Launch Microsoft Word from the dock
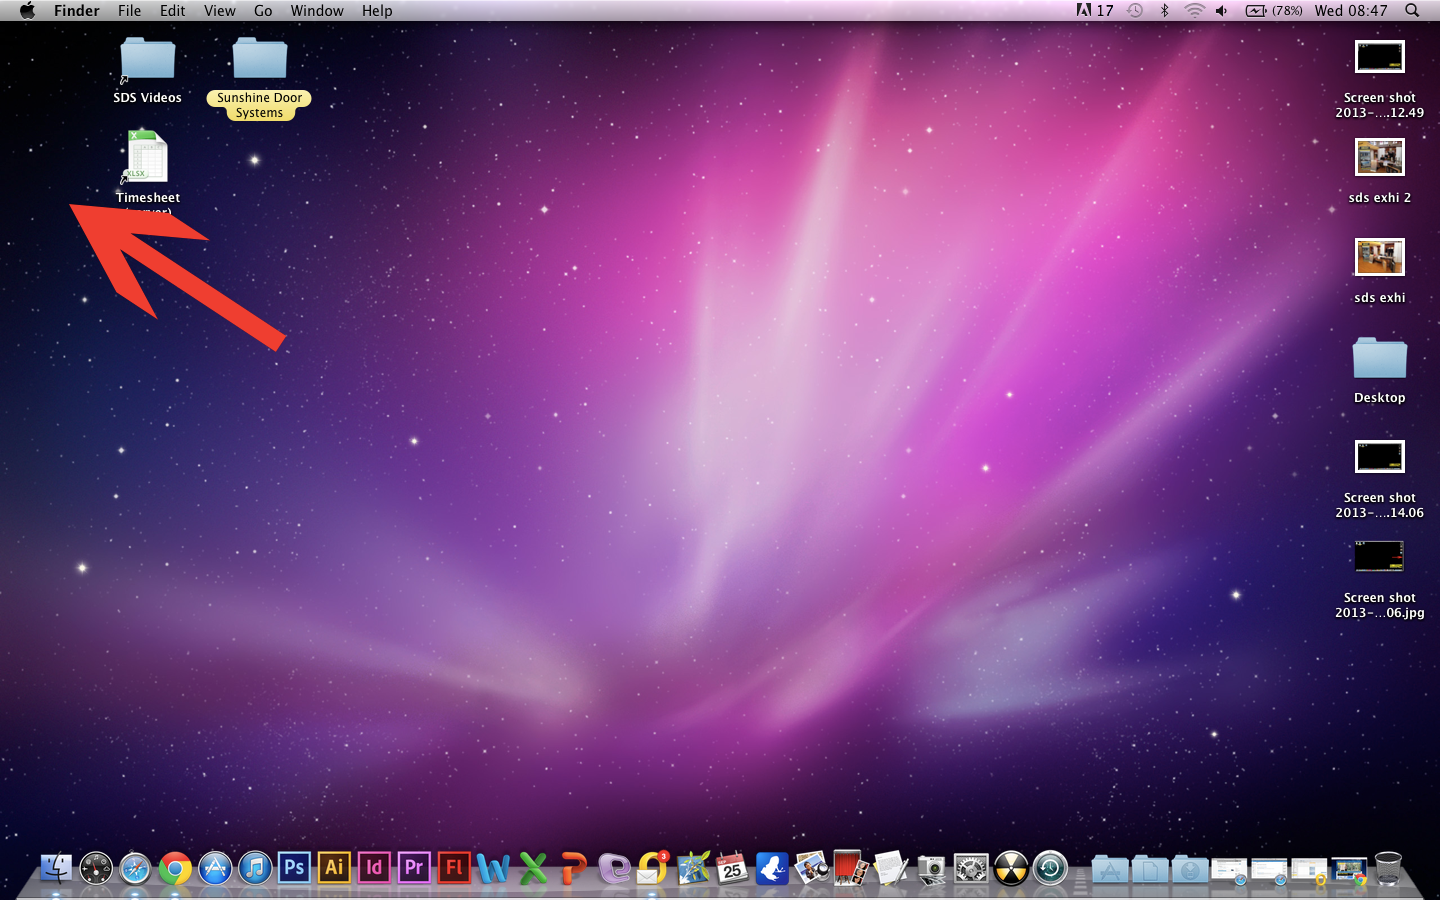 (x=493, y=868)
